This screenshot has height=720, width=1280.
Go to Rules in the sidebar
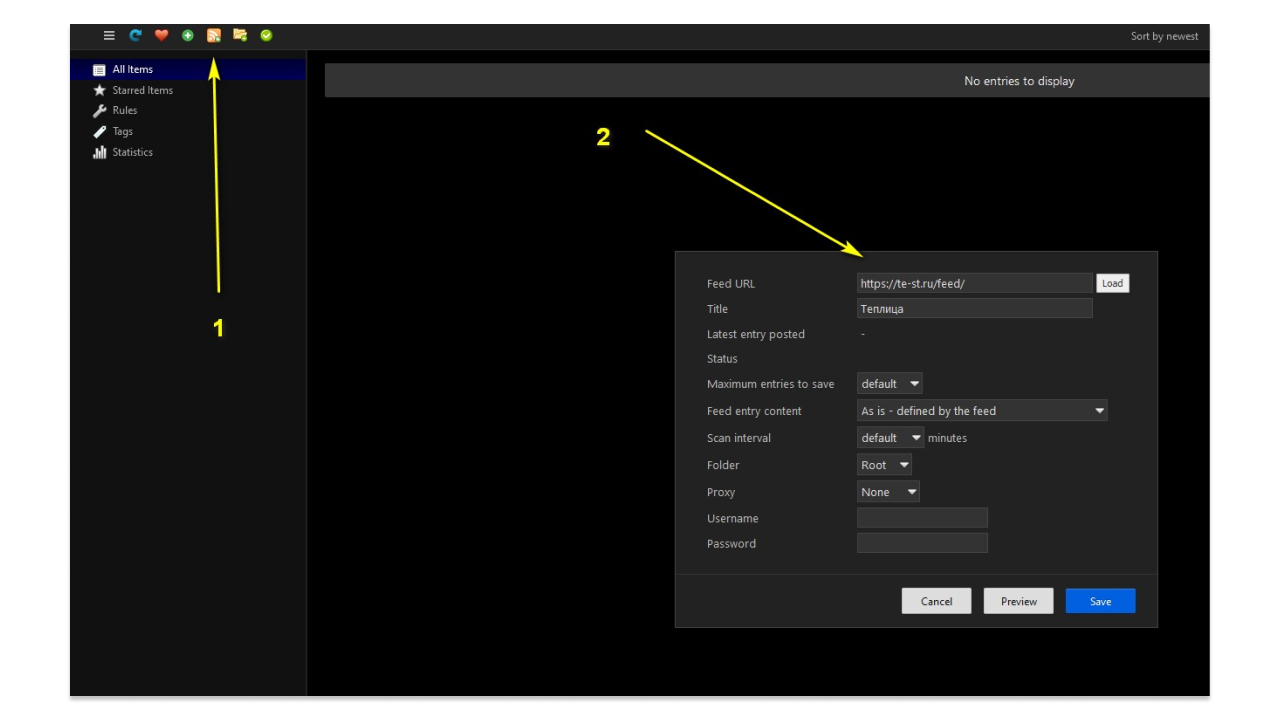point(124,110)
